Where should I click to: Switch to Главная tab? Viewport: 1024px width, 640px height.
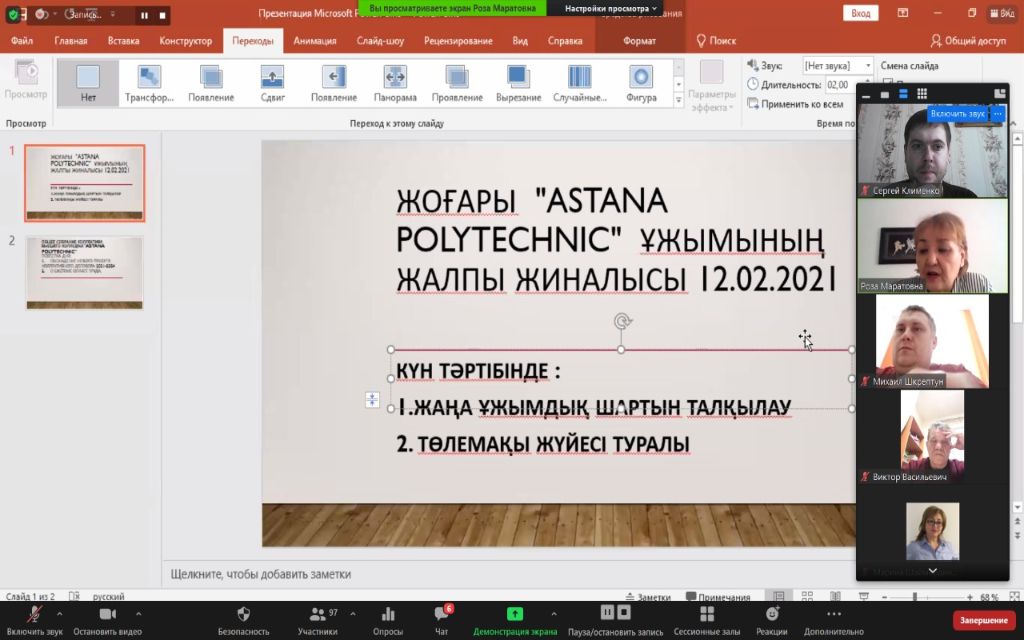coord(71,40)
